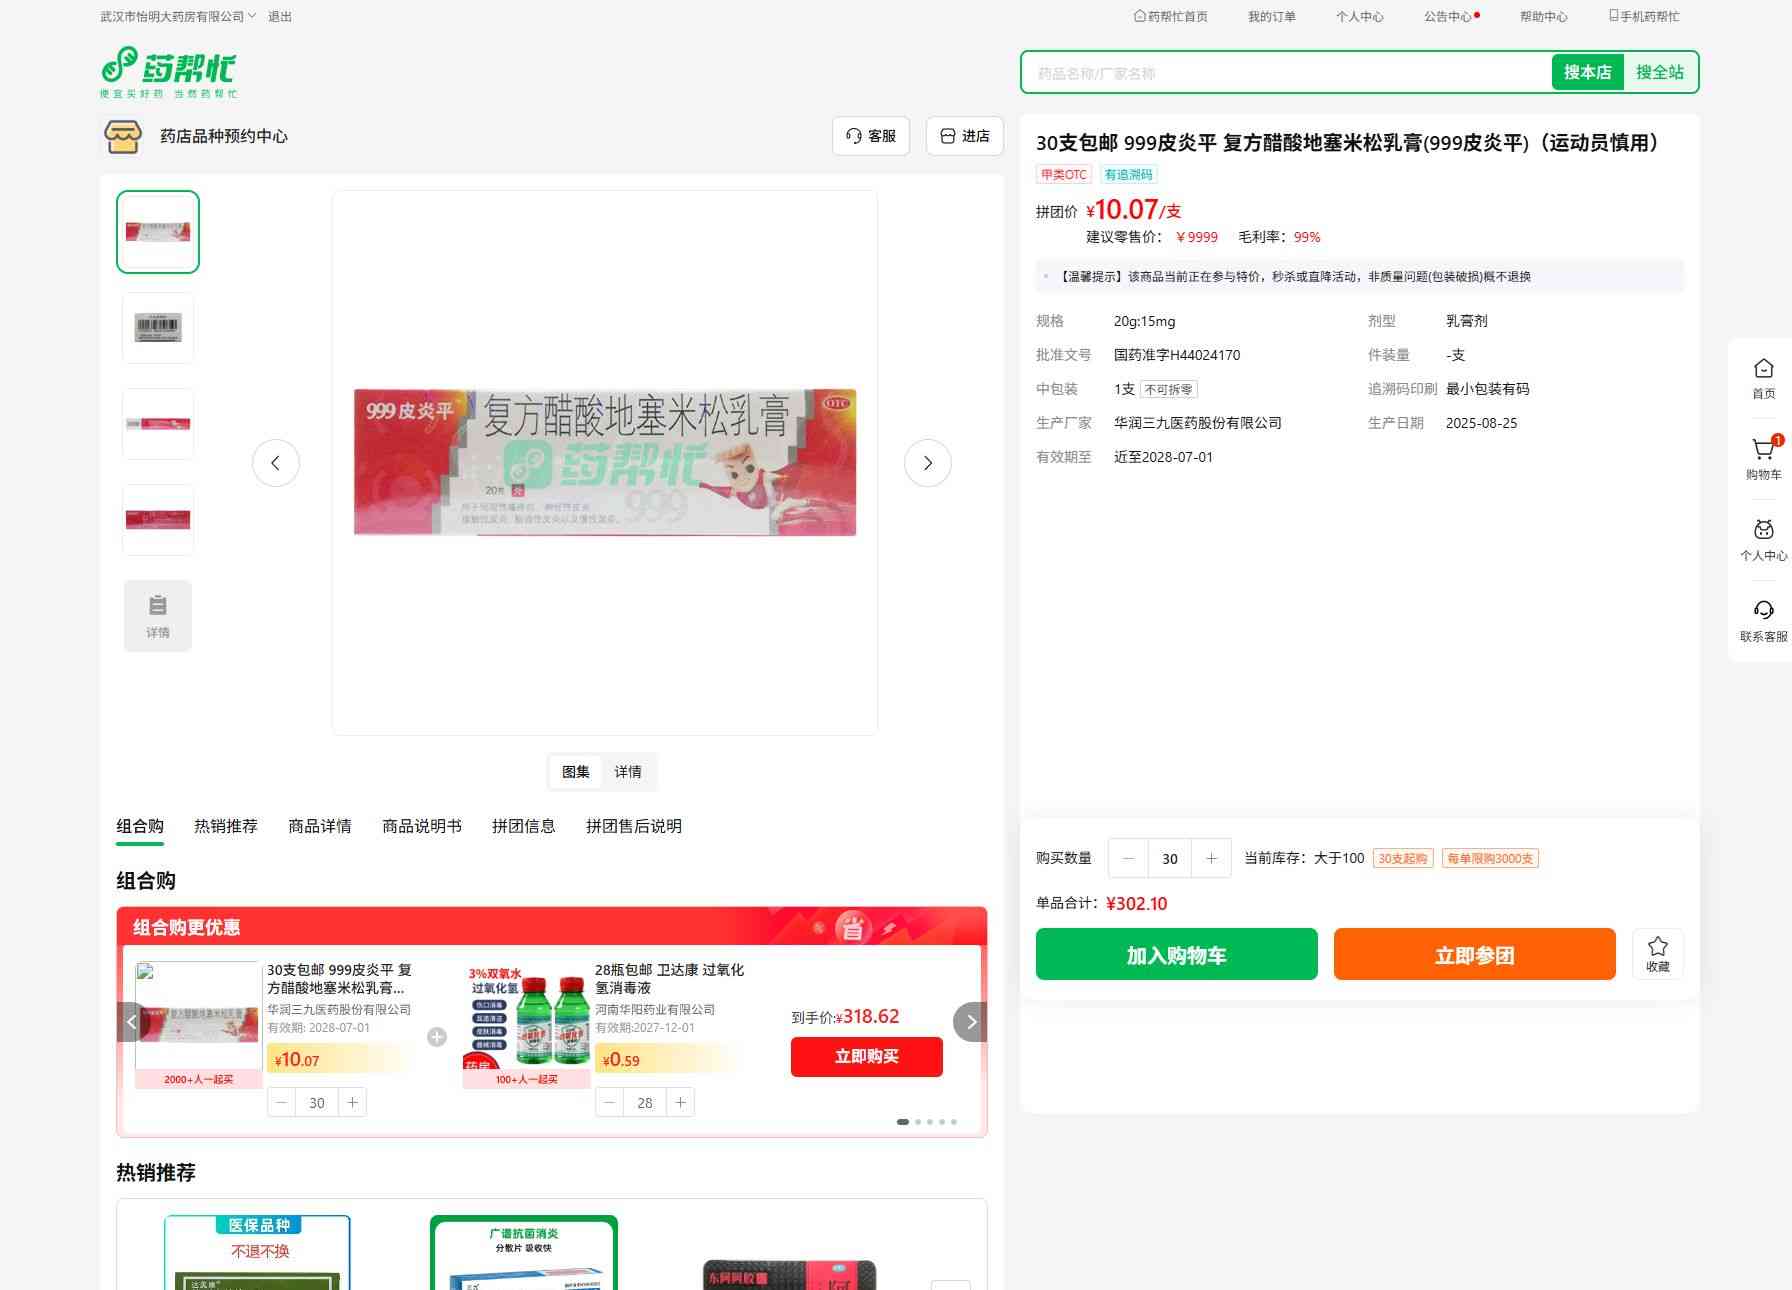Select the barcode thumbnail image

point(158,328)
